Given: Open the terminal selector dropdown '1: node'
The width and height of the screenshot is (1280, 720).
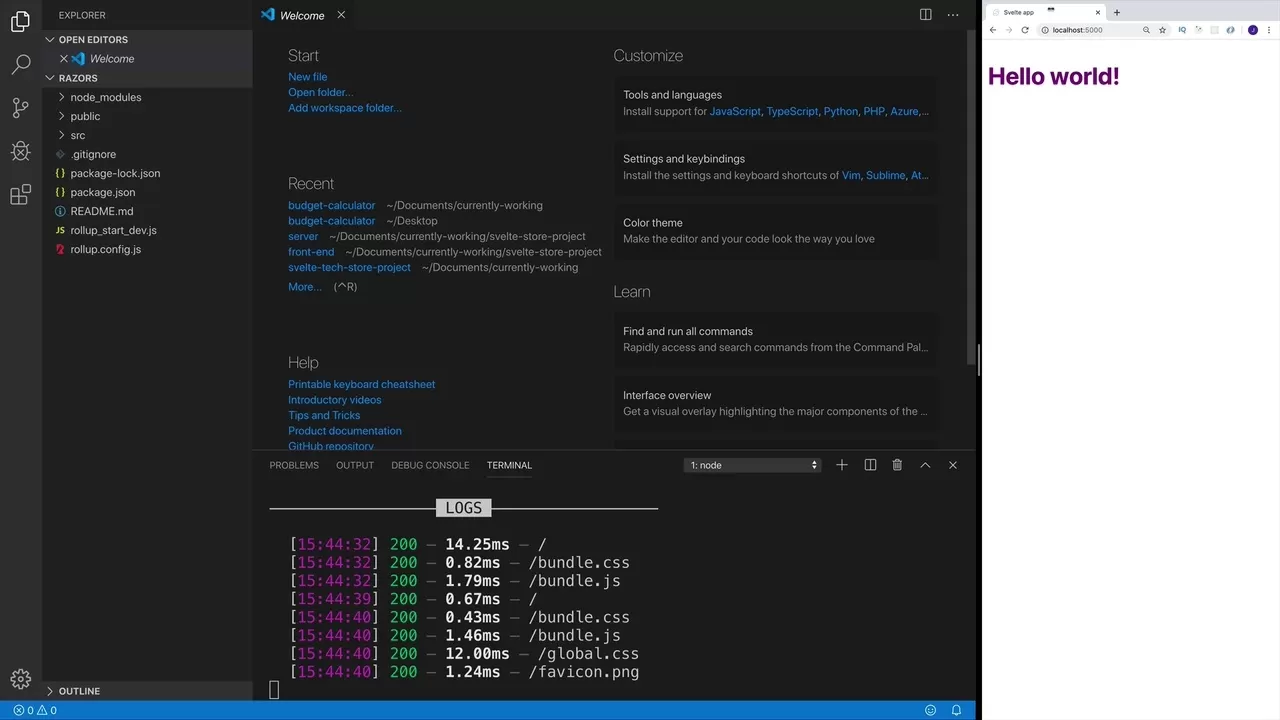Looking at the screenshot, I should pyautogui.click(x=753, y=465).
